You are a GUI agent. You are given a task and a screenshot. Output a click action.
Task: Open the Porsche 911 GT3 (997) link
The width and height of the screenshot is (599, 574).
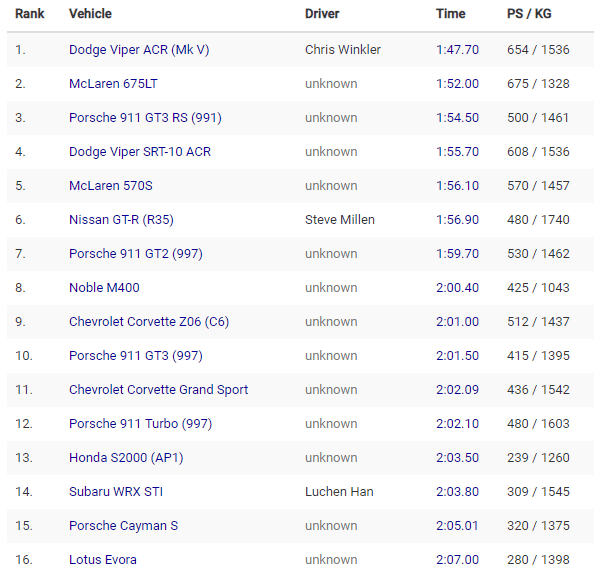click(x=136, y=356)
